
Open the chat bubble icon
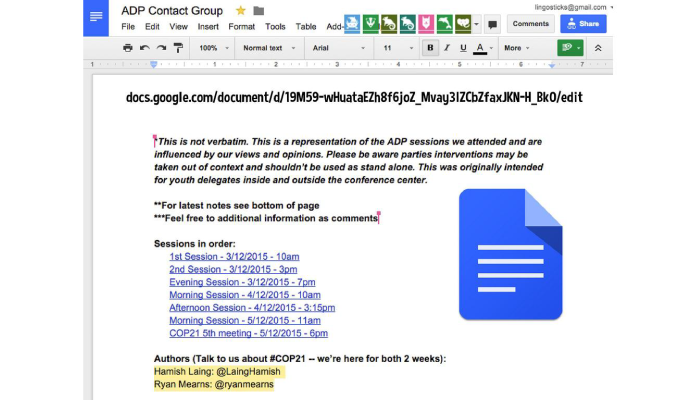pyautogui.click(x=492, y=24)
